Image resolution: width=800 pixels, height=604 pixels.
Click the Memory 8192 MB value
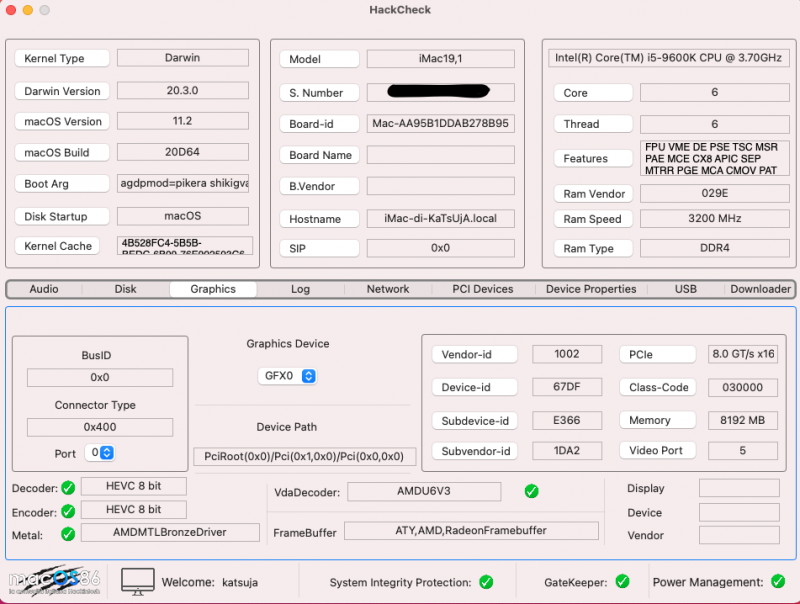coord(743,420)
